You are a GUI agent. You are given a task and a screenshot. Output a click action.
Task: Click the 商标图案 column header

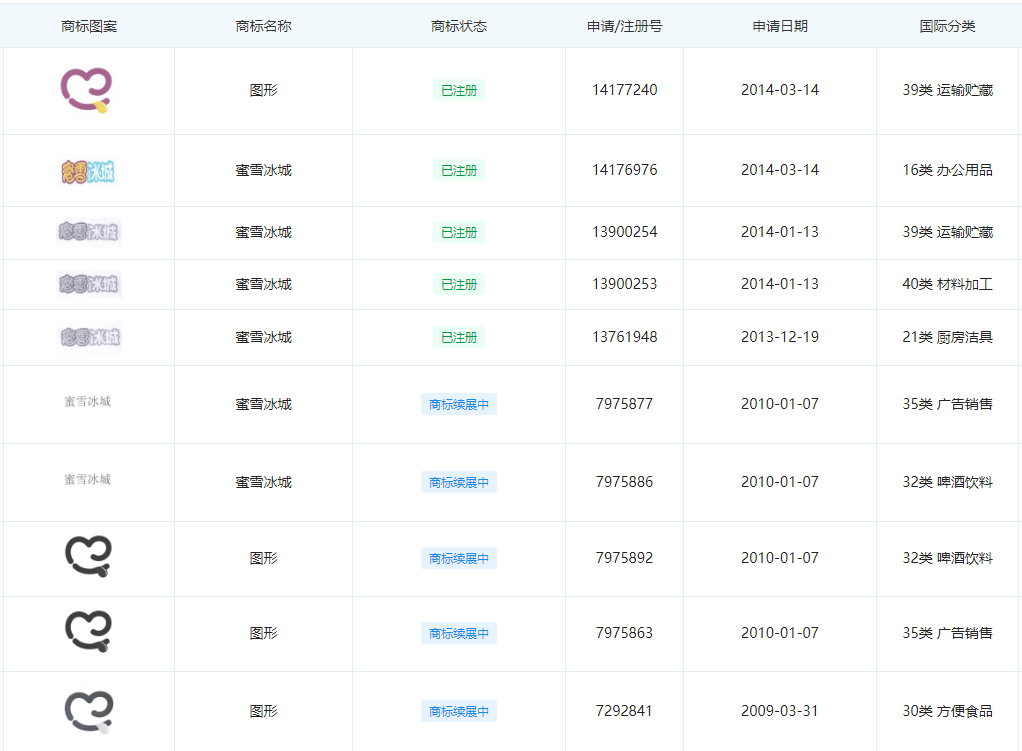pyautogui.click(x=88, y=26)
